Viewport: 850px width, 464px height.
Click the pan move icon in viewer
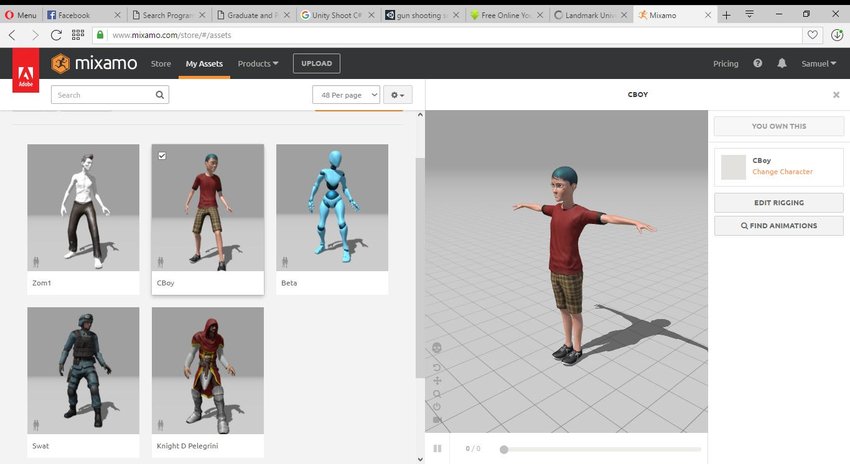[x=437, y=381]
